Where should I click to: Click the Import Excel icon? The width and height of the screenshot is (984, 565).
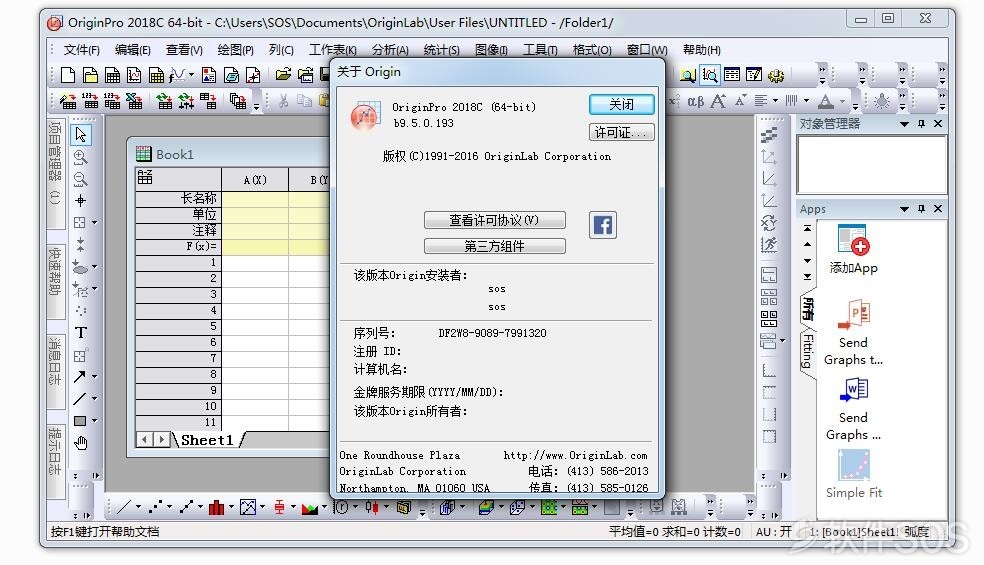pyautogui.click(x=134, y=100)
